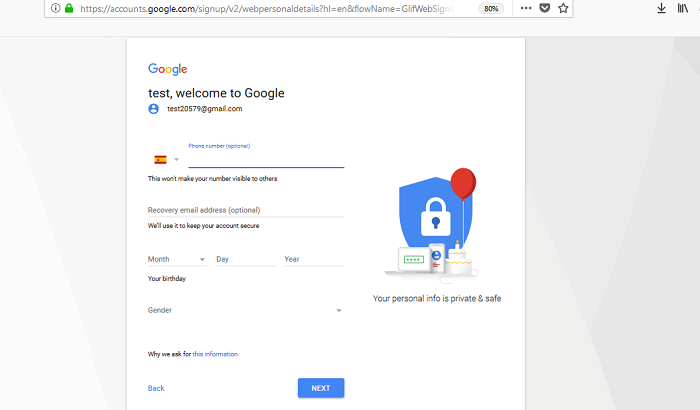Image resolution: width=700 pixels, height=410 pixels.
Task: Click the Day birthday field
Action: [x=246, y=259]
